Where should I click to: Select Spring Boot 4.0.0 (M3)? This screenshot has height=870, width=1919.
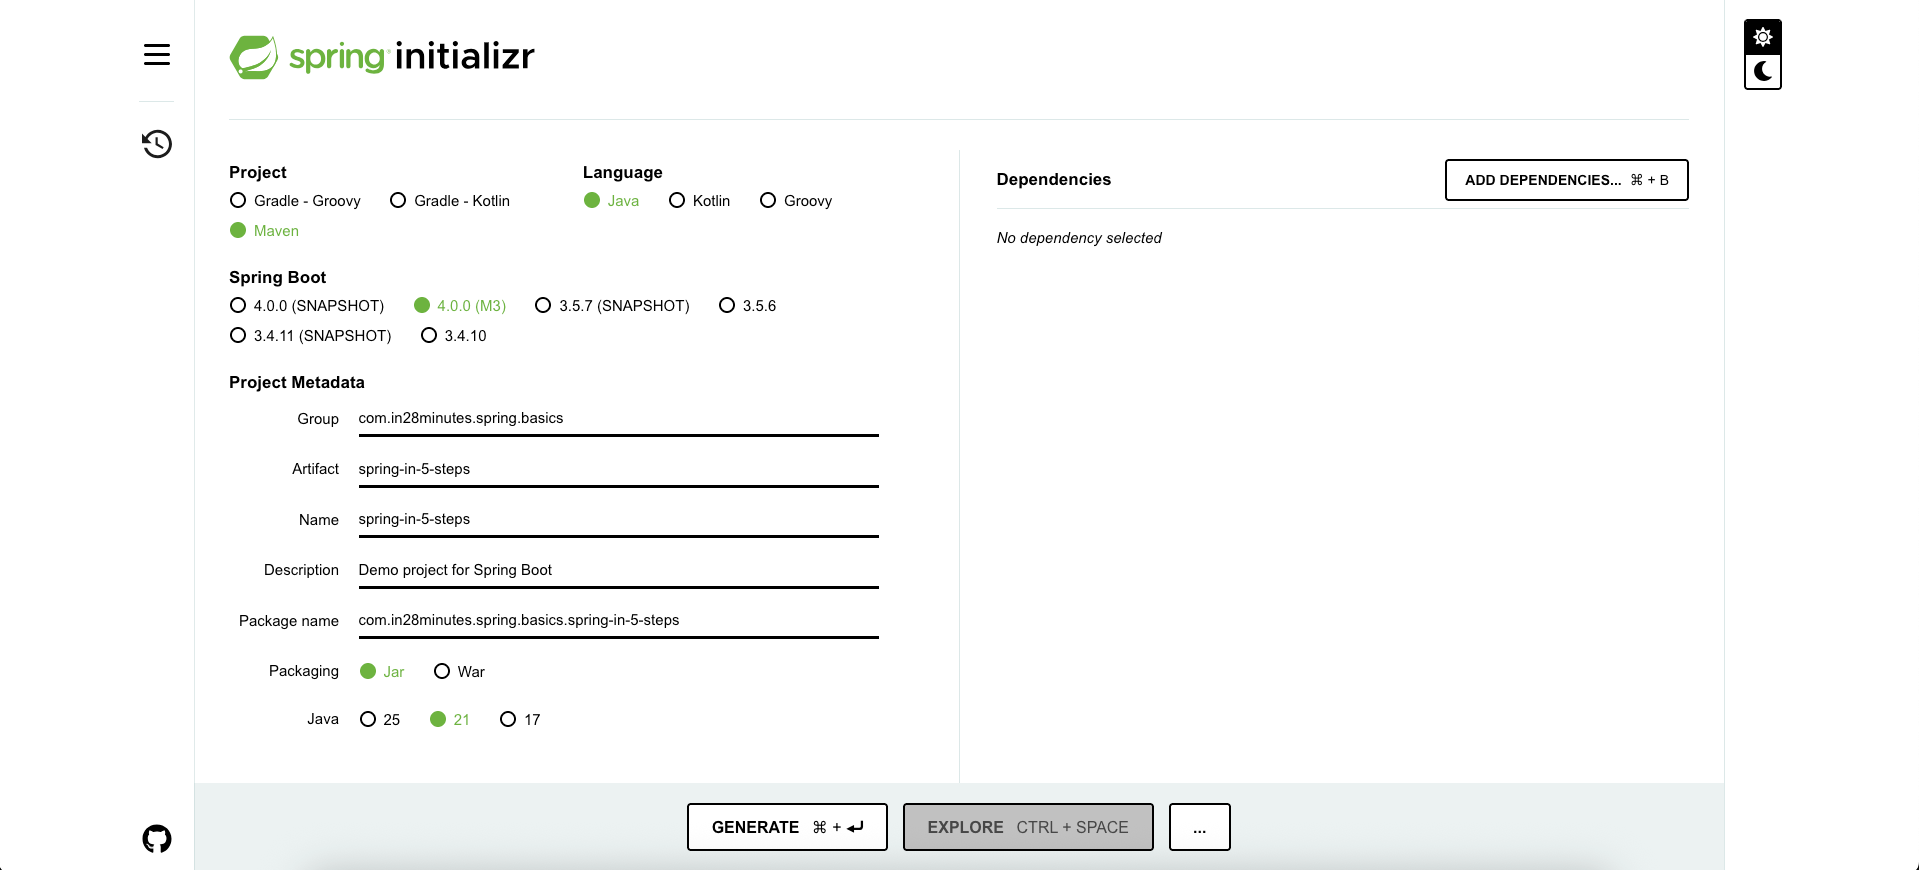tap(460, 306)
